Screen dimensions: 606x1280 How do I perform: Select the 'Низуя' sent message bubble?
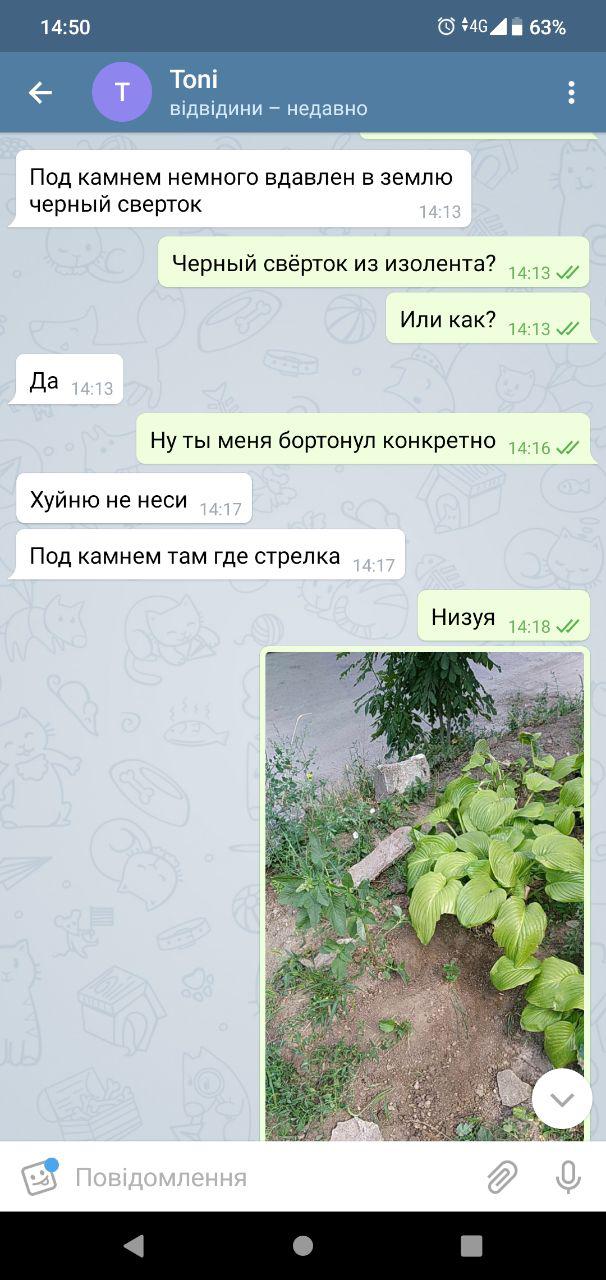tap(503, 616)
